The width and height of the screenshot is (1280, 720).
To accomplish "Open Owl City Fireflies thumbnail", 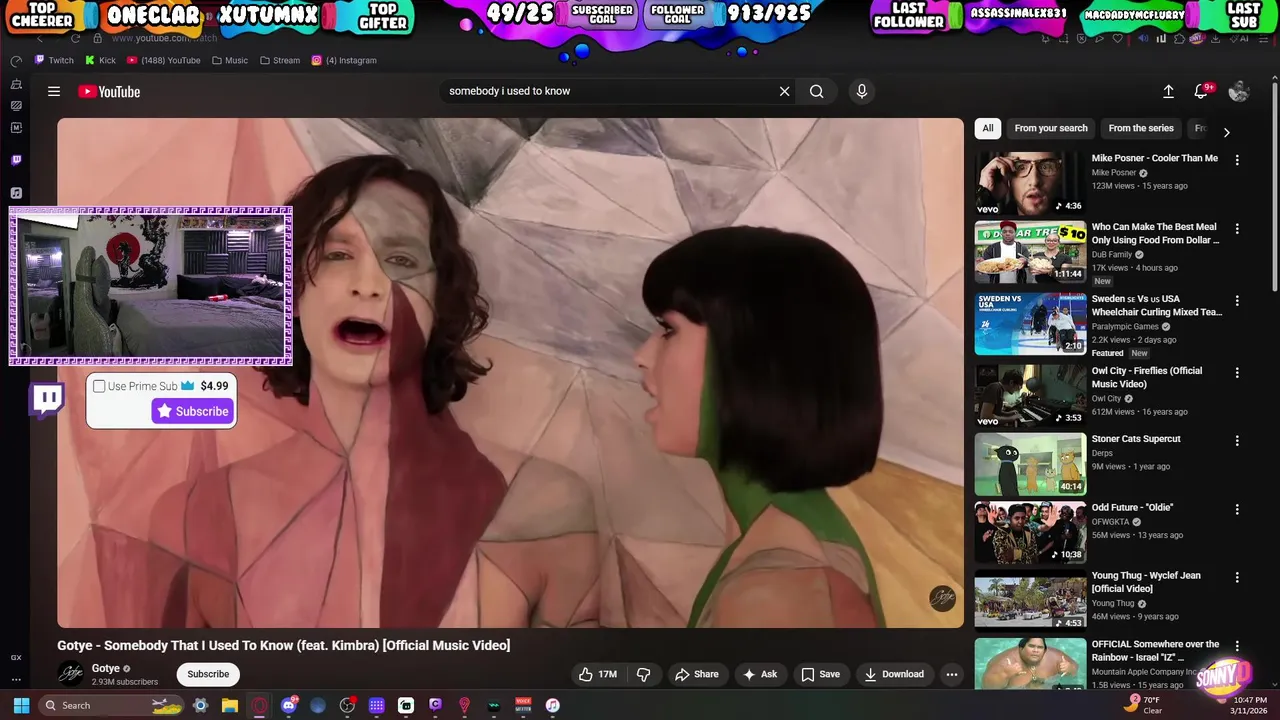I will pos(1030,396).
